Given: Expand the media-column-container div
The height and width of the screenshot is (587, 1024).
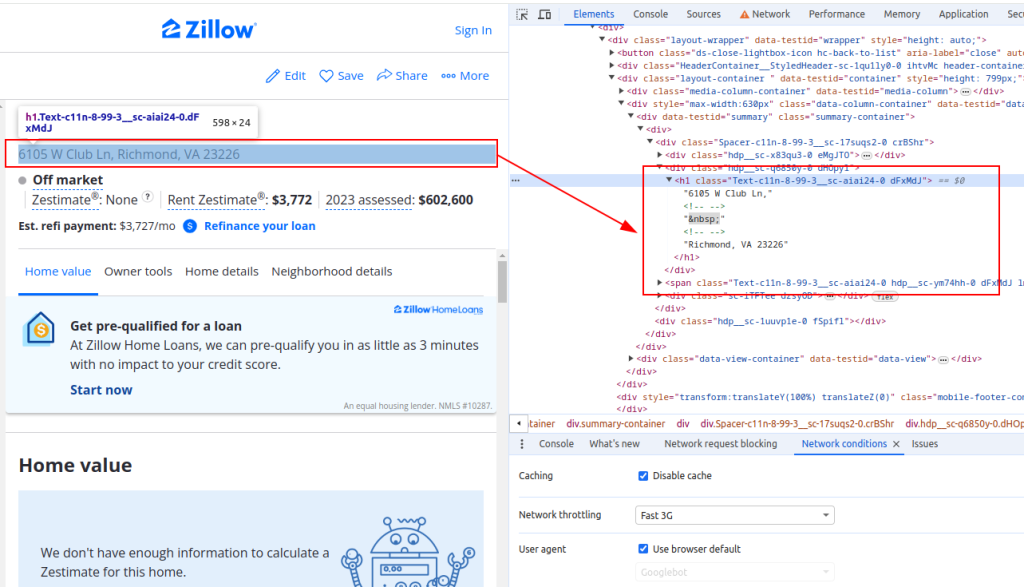Looking at the screenshot, I should pos(621,91).
